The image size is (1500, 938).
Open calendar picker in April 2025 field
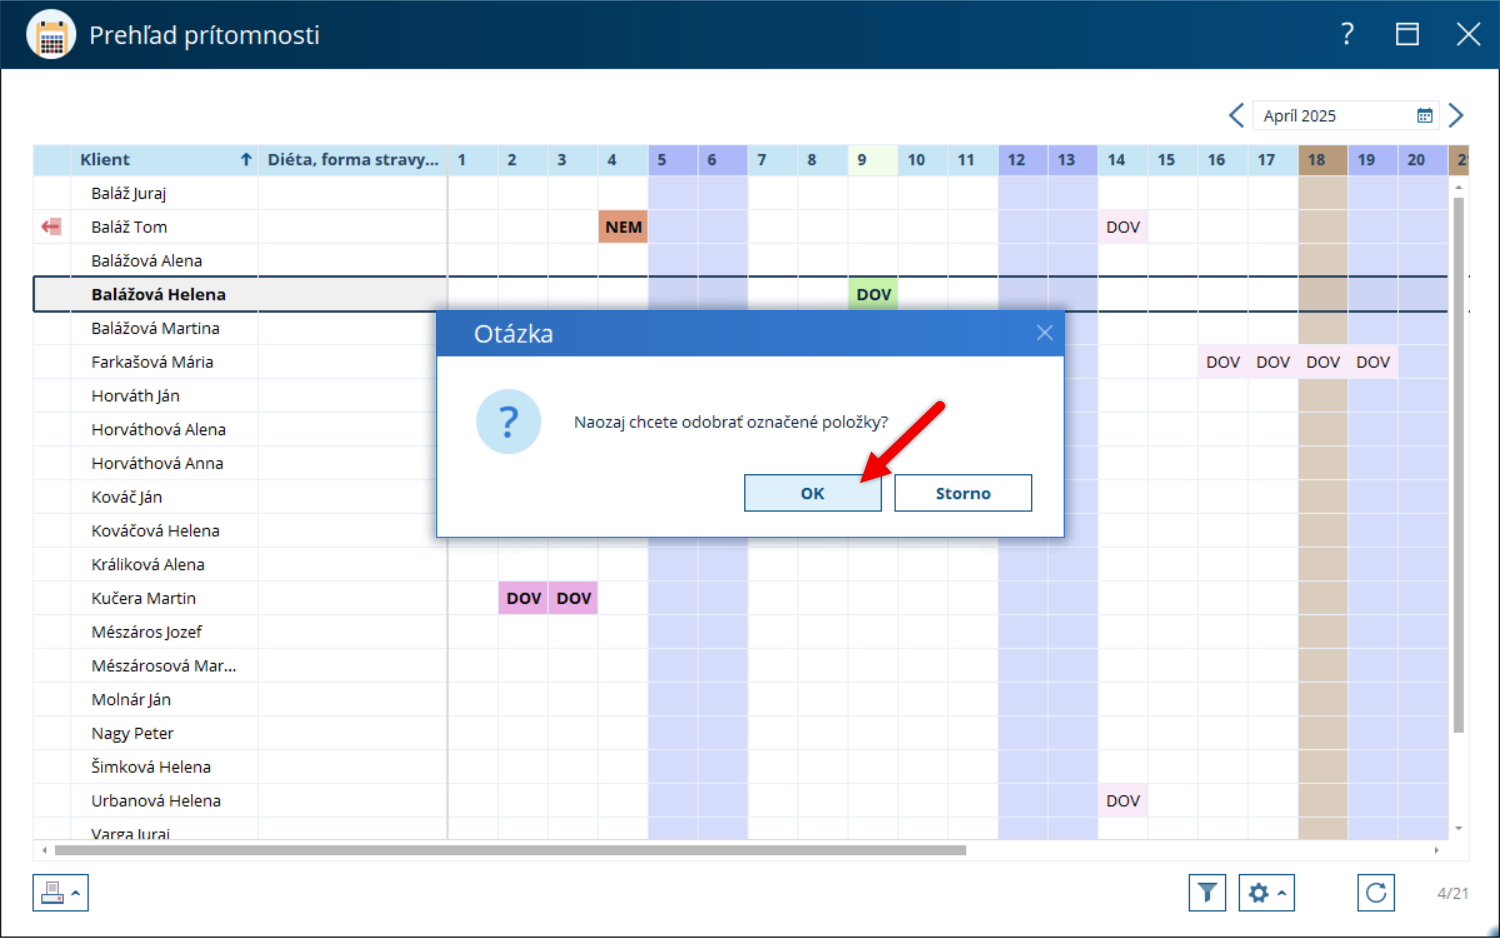point(1425,116)
